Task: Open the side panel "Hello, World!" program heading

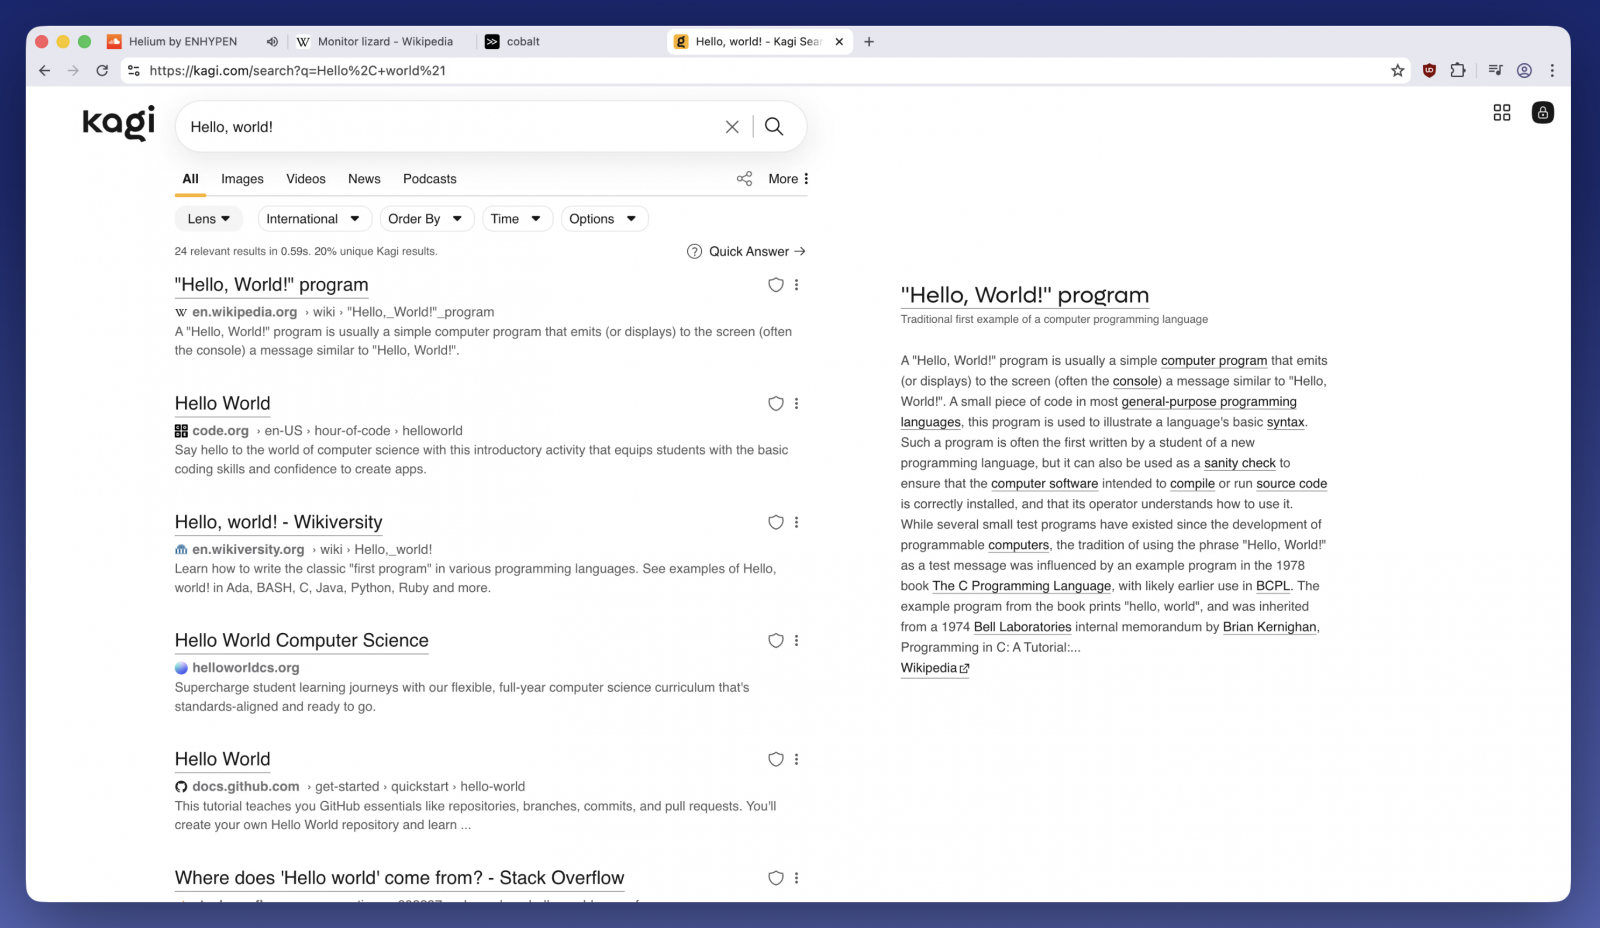Action: point(1025,295)
